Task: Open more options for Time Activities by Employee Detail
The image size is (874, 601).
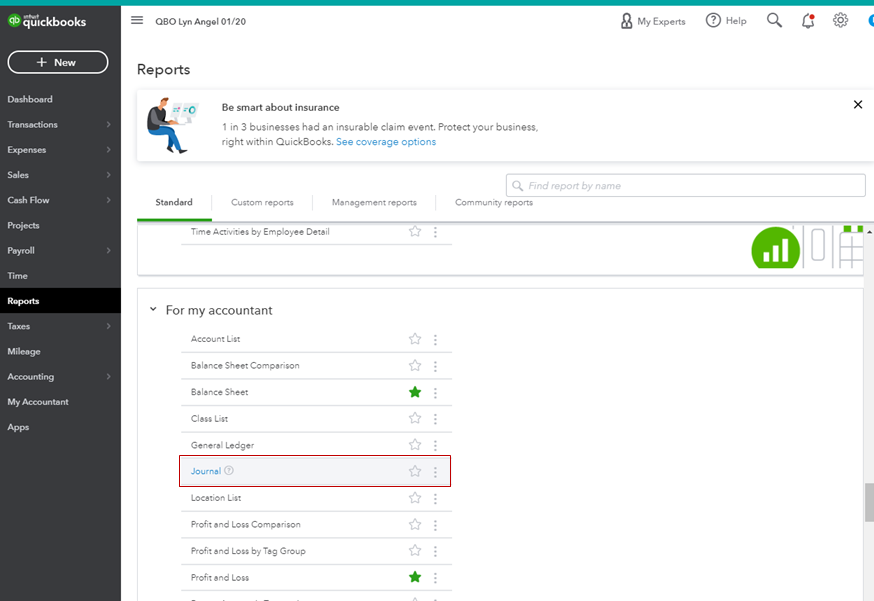Action: (x=435, y=232)
